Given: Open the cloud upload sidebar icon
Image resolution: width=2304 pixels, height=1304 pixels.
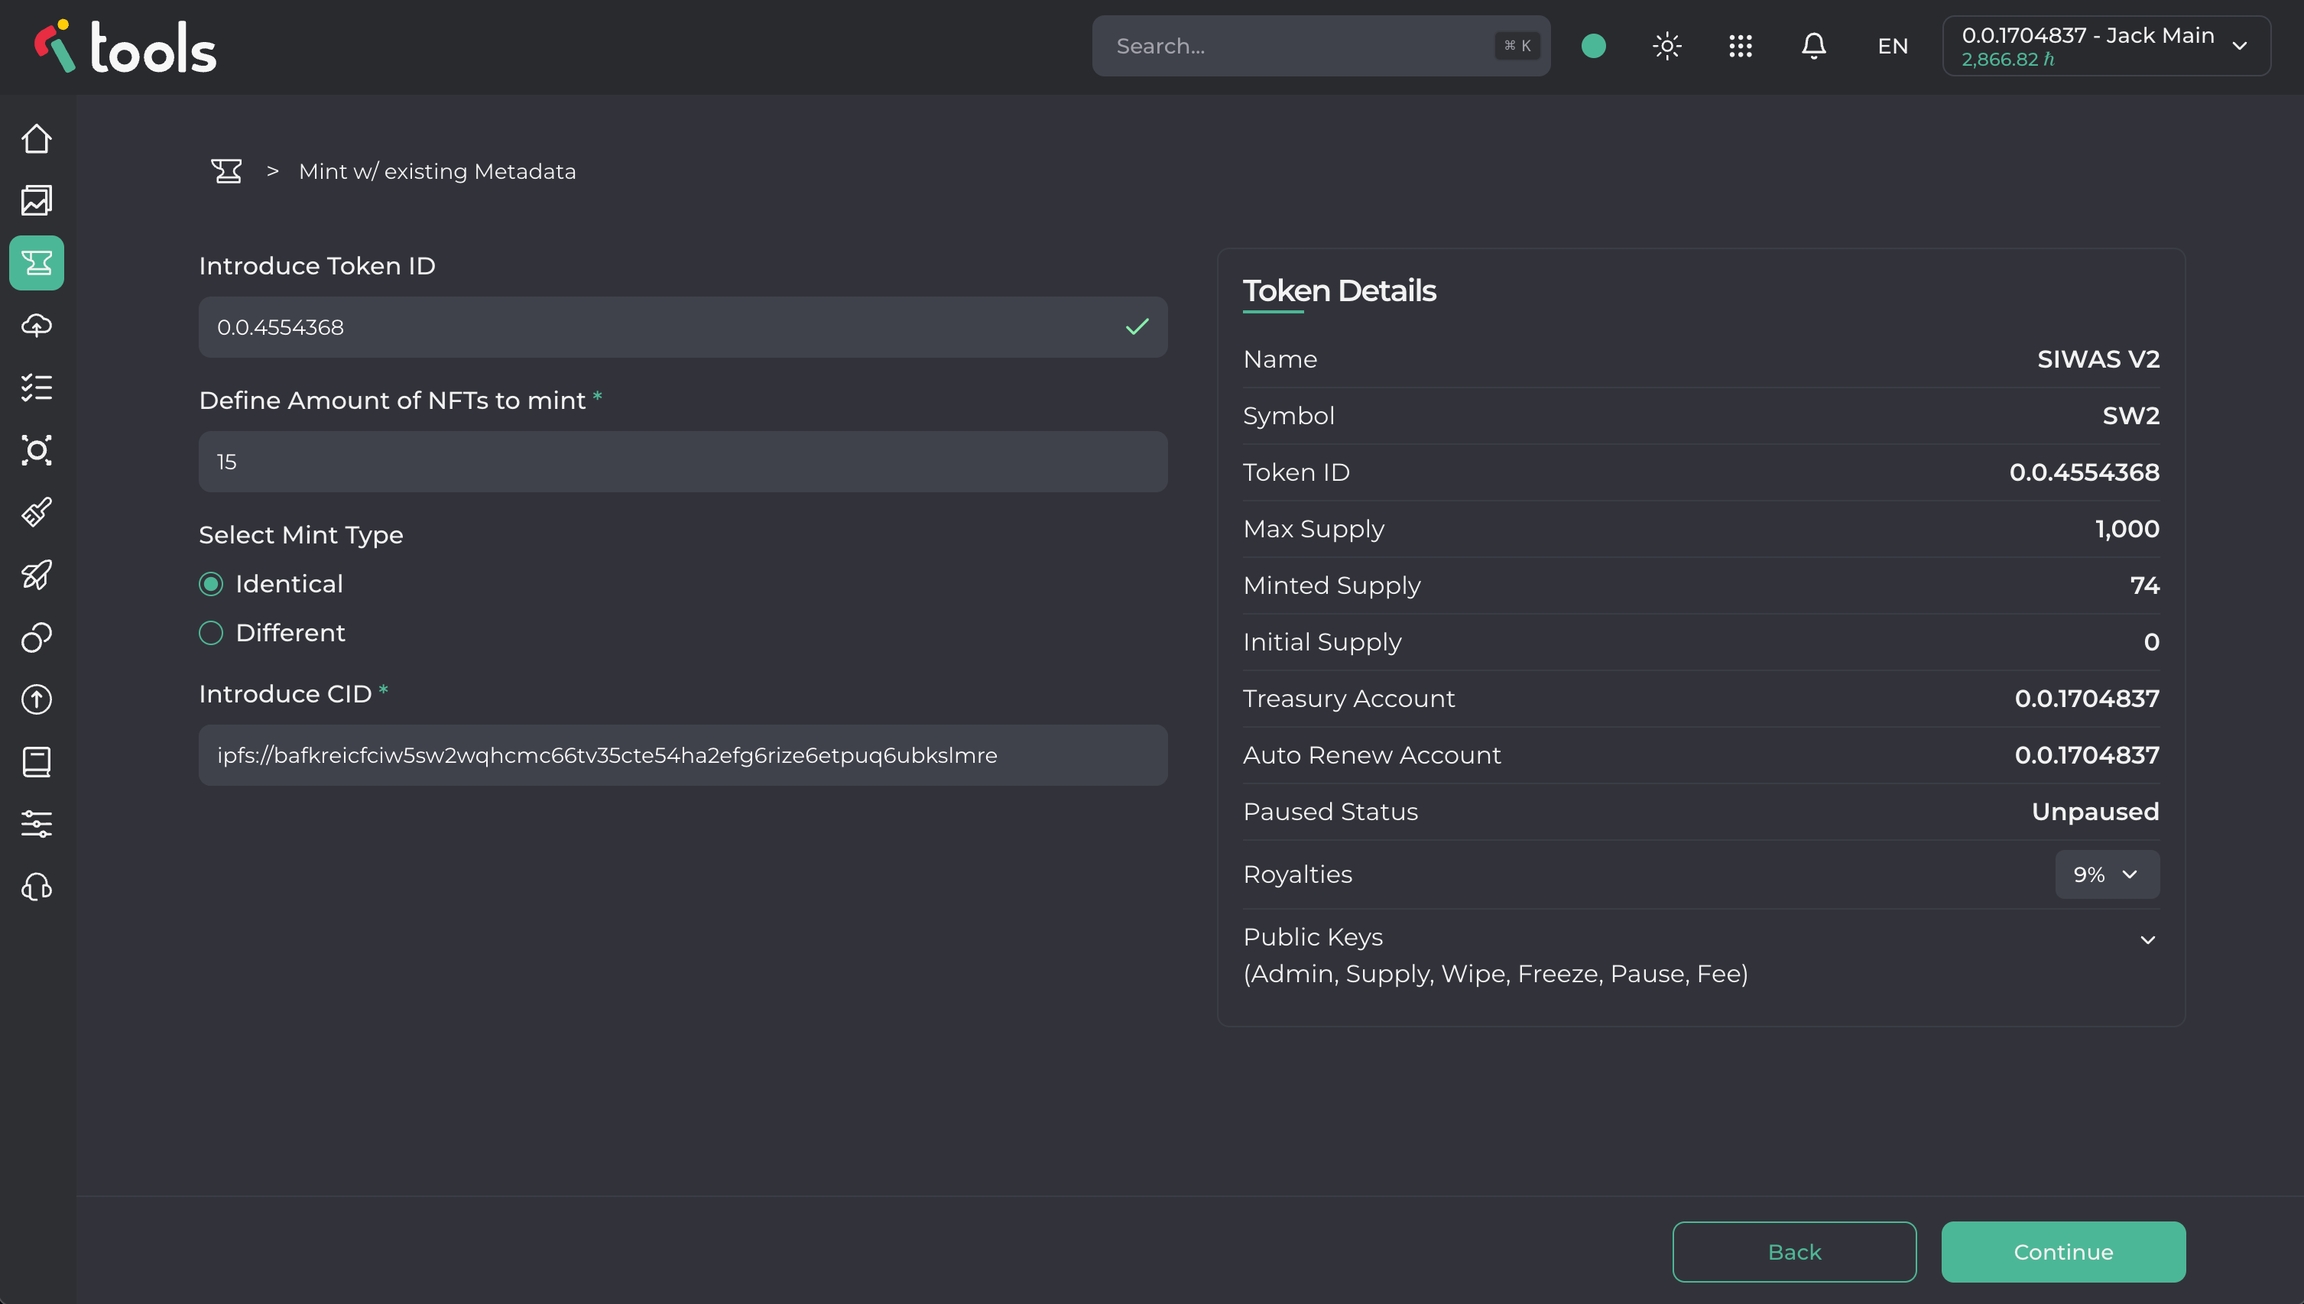Looking at the screenshot, I should (37, 325).
